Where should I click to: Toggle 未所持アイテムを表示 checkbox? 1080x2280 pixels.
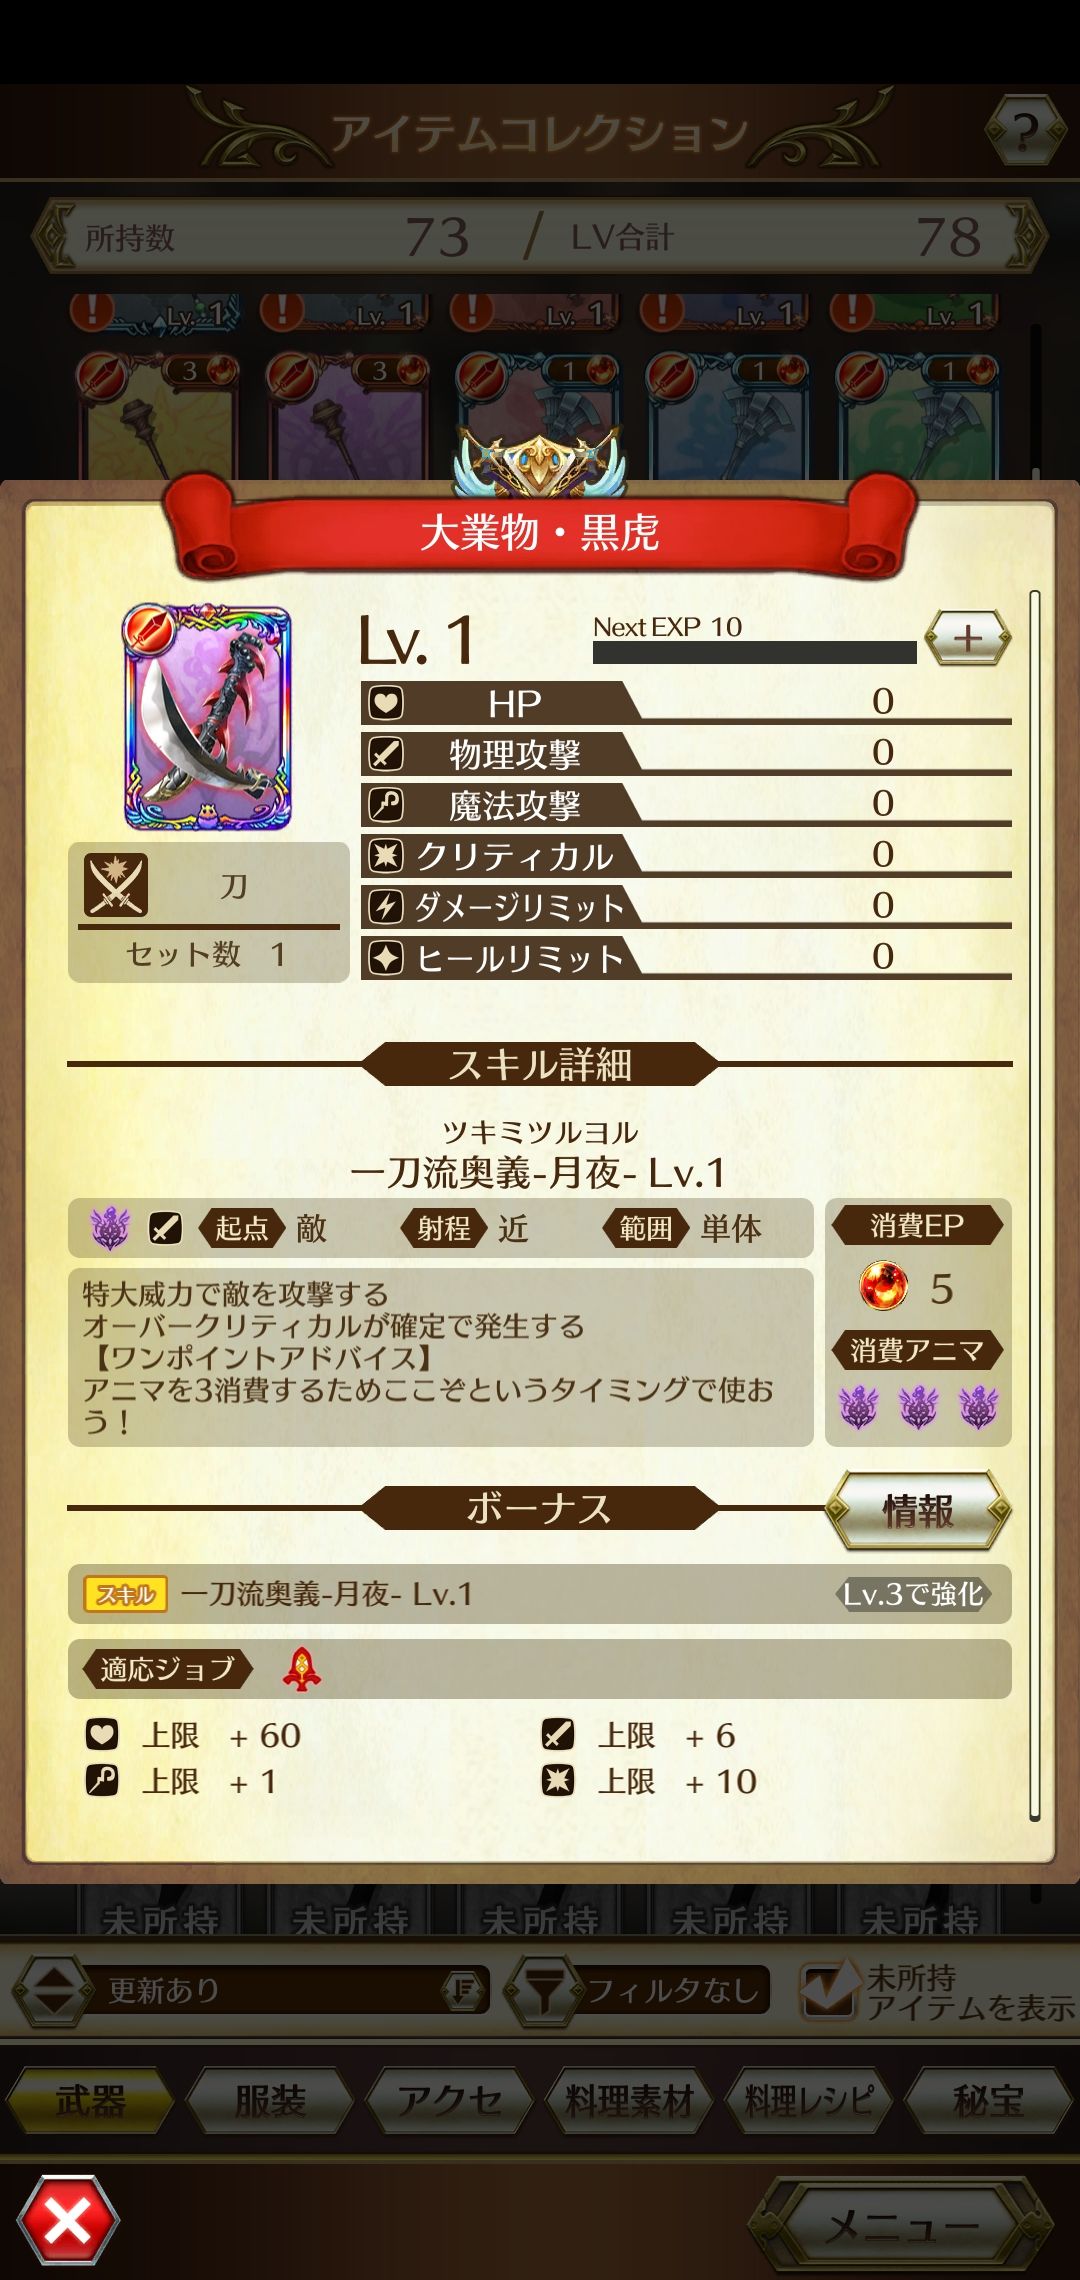click(x=828, y=1989)
